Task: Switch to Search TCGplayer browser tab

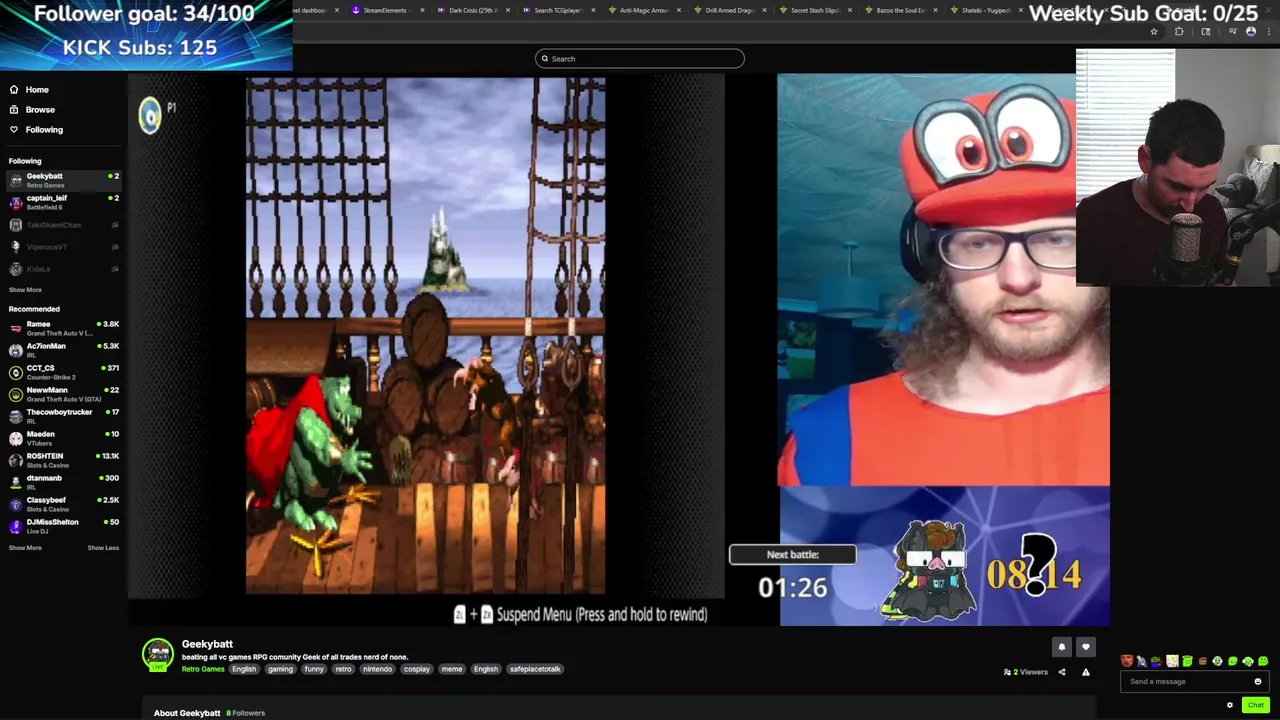Action: tap(557, 10)
